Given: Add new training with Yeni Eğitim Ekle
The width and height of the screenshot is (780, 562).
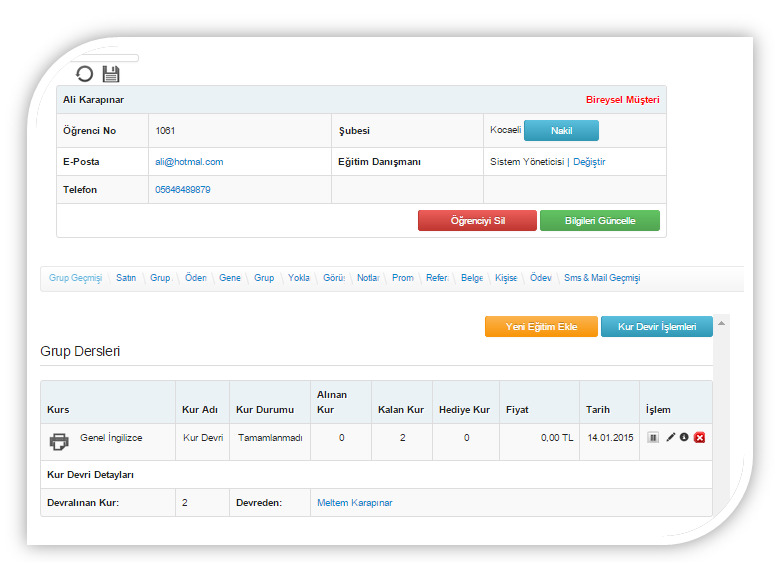Looking at the screenshot, I should [x=541, y=327].
